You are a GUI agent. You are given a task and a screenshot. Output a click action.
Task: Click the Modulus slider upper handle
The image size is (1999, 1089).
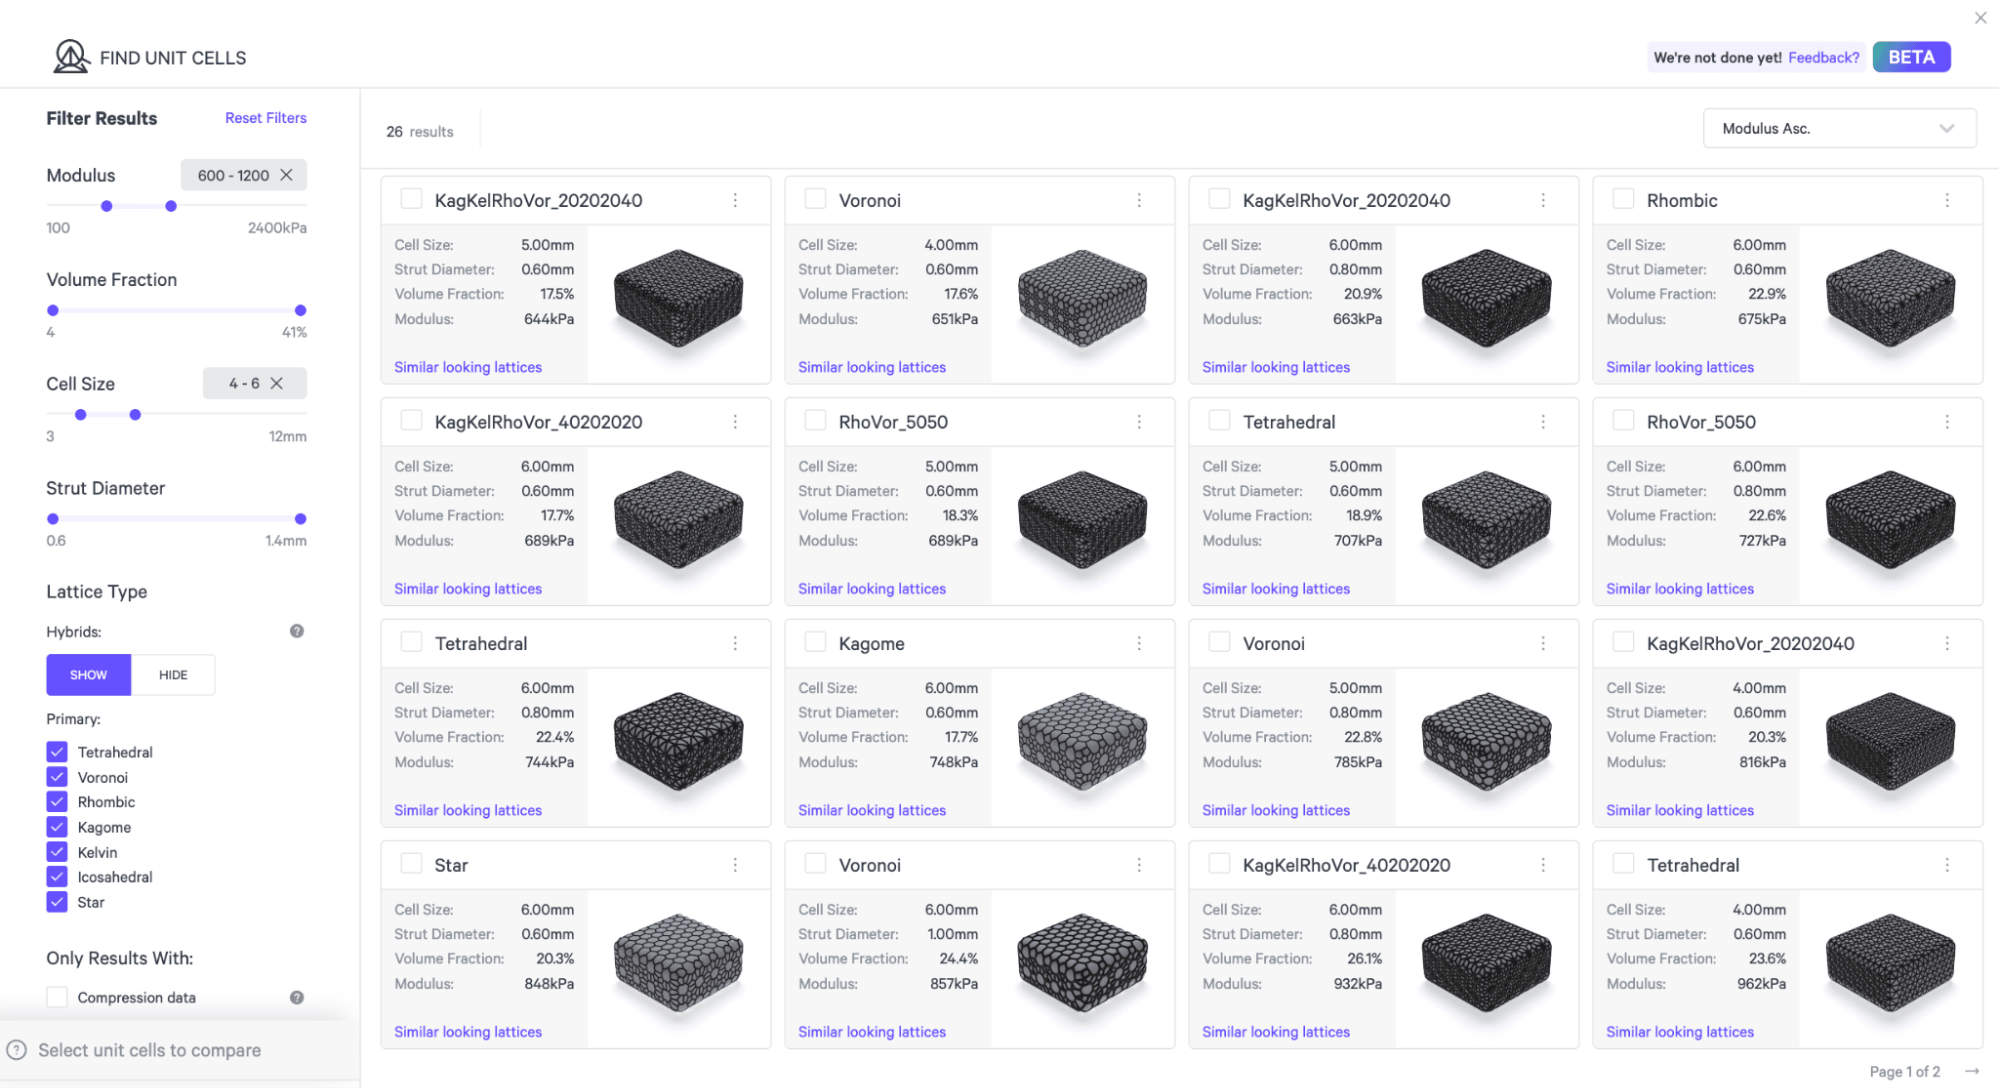click(x=171, y=206)
